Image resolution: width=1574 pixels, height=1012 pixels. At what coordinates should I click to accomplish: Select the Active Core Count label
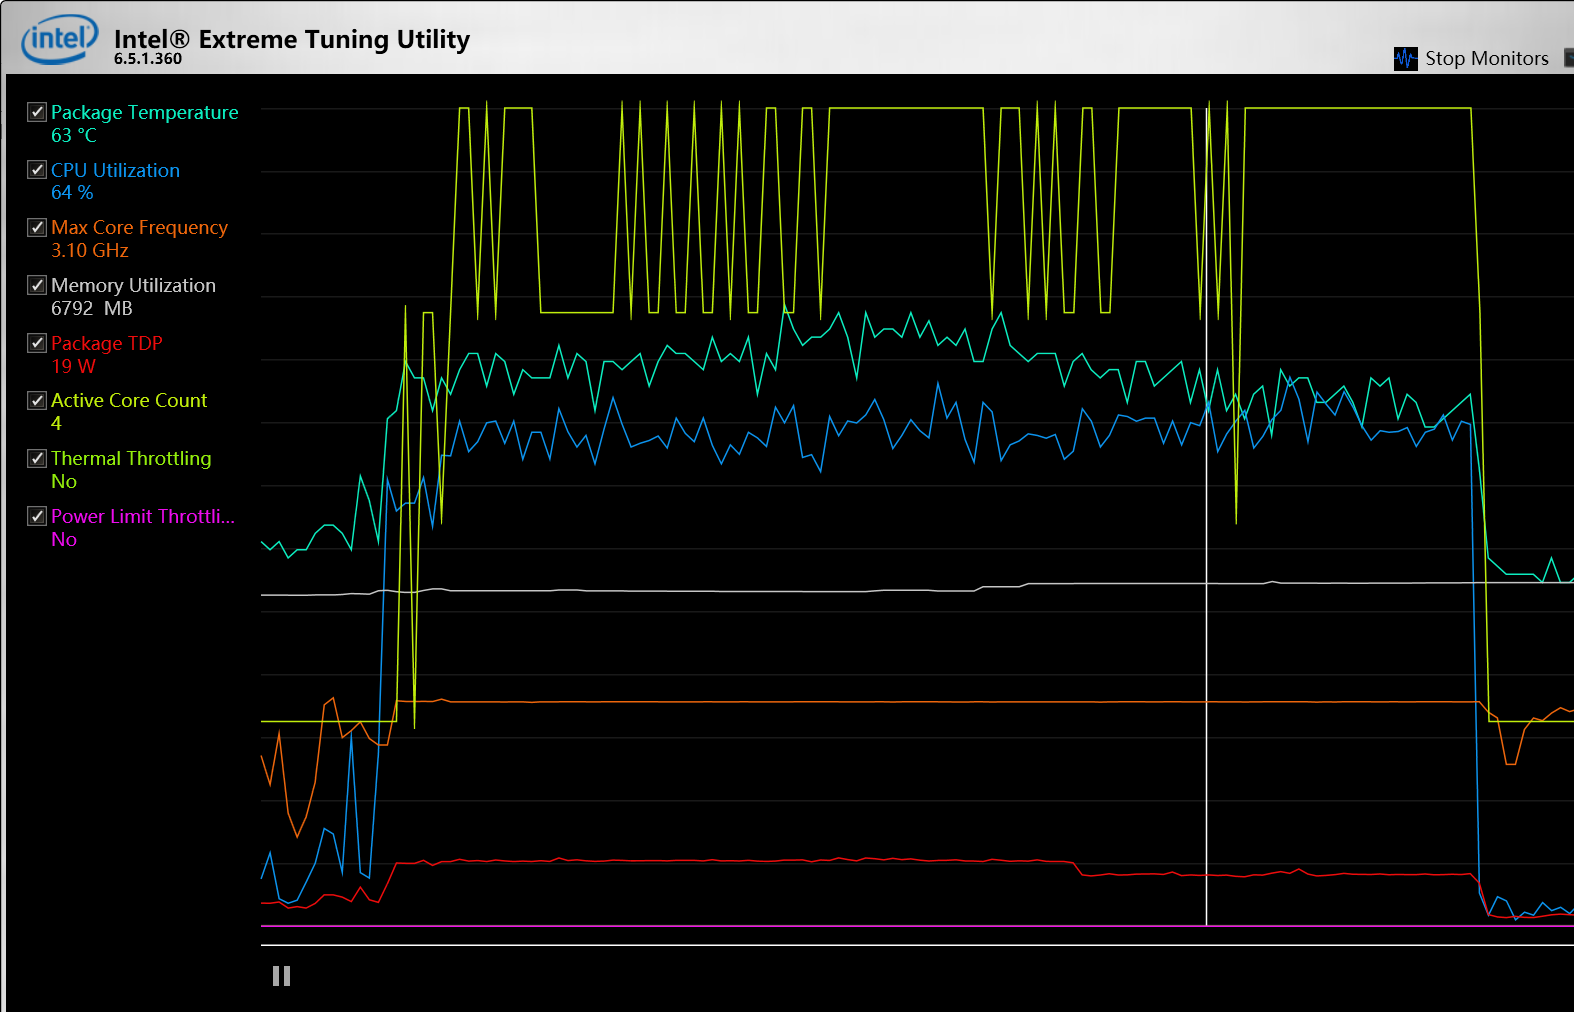point(129,400)
